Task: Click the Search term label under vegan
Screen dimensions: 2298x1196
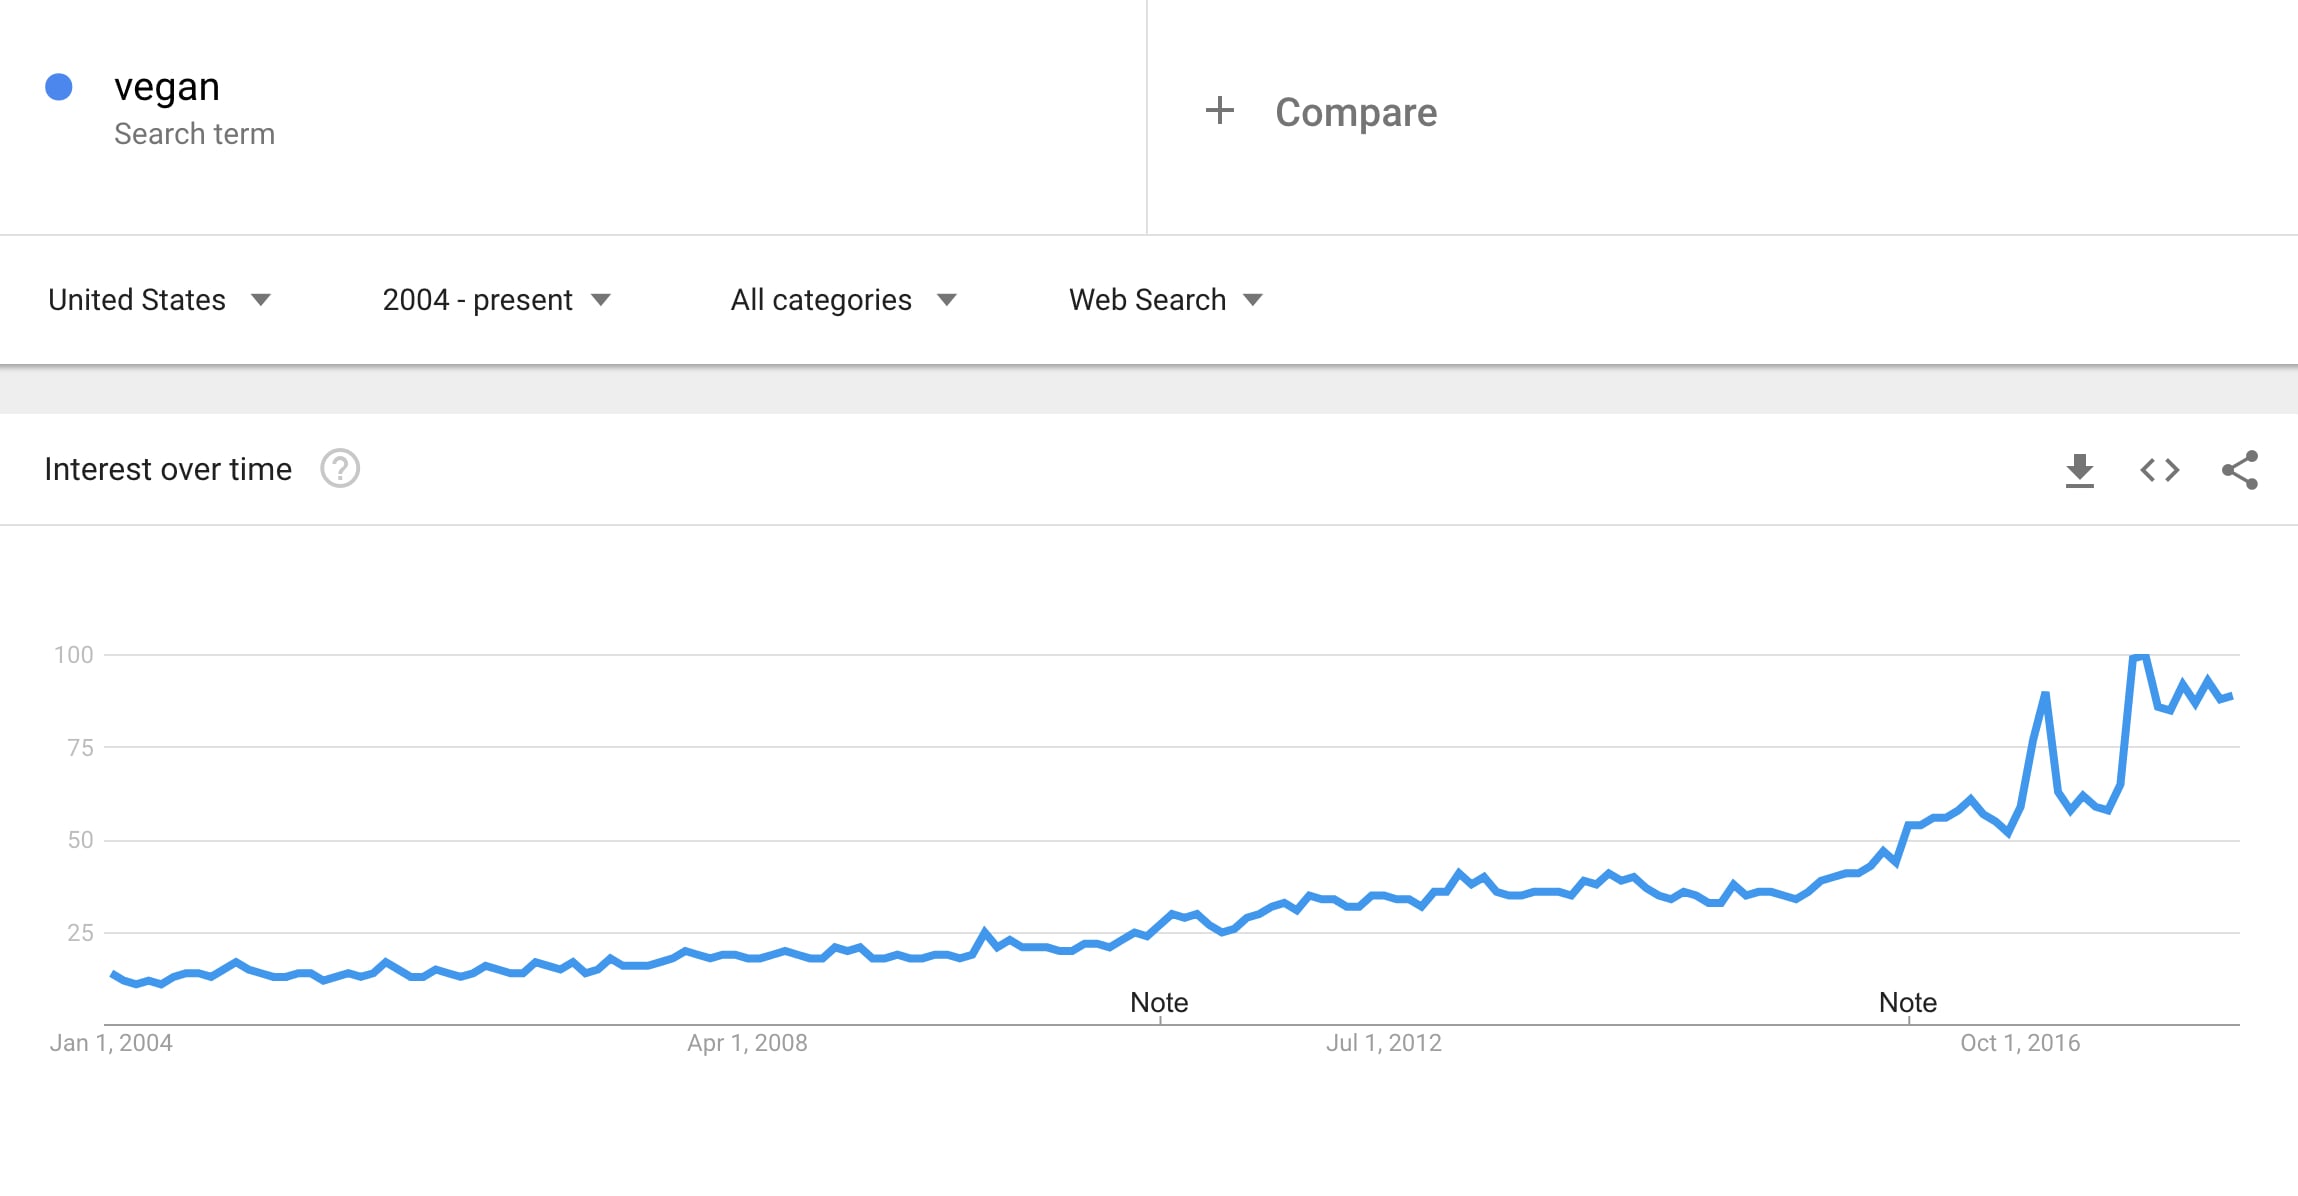Action: coord(194,134)
